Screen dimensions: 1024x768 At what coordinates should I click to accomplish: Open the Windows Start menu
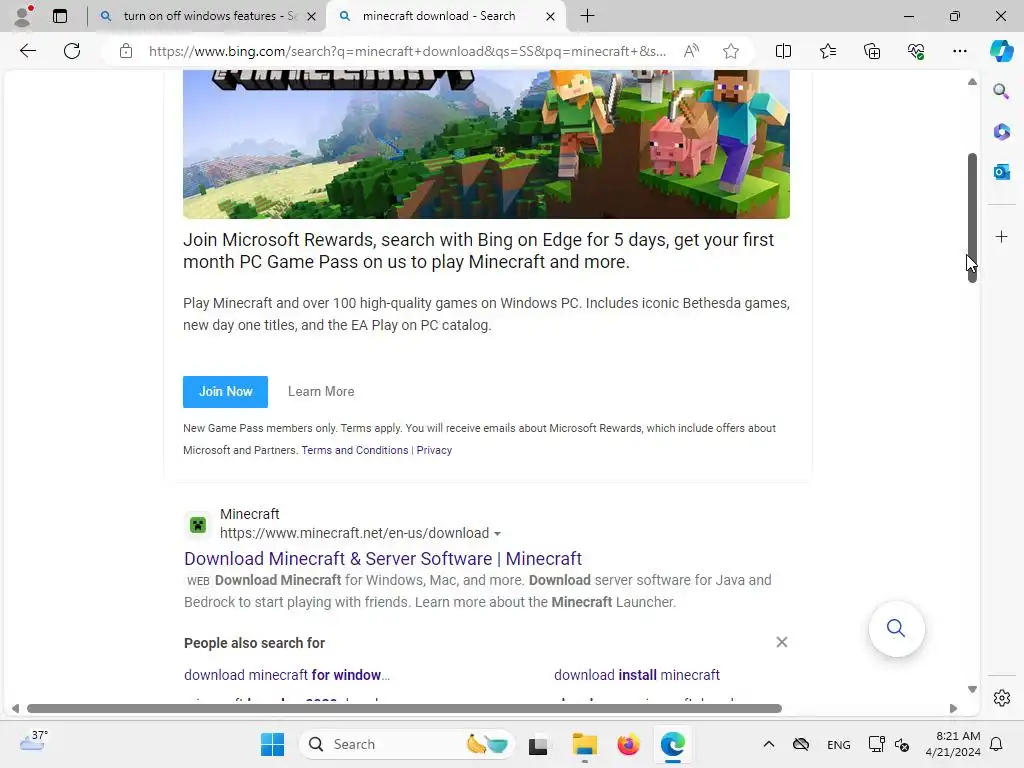pos(272,744)
